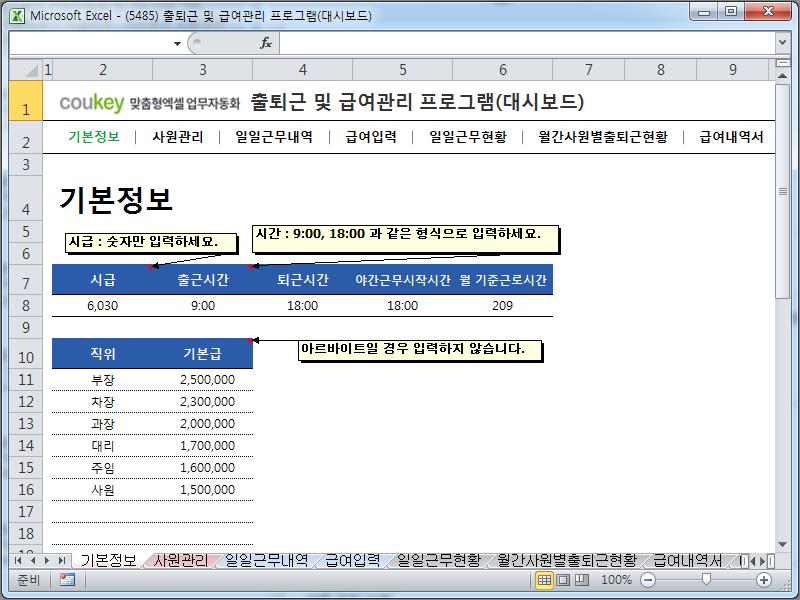
Task: Switch to the 기본정보 sheet tab
Action: click(x=108, y=560)
